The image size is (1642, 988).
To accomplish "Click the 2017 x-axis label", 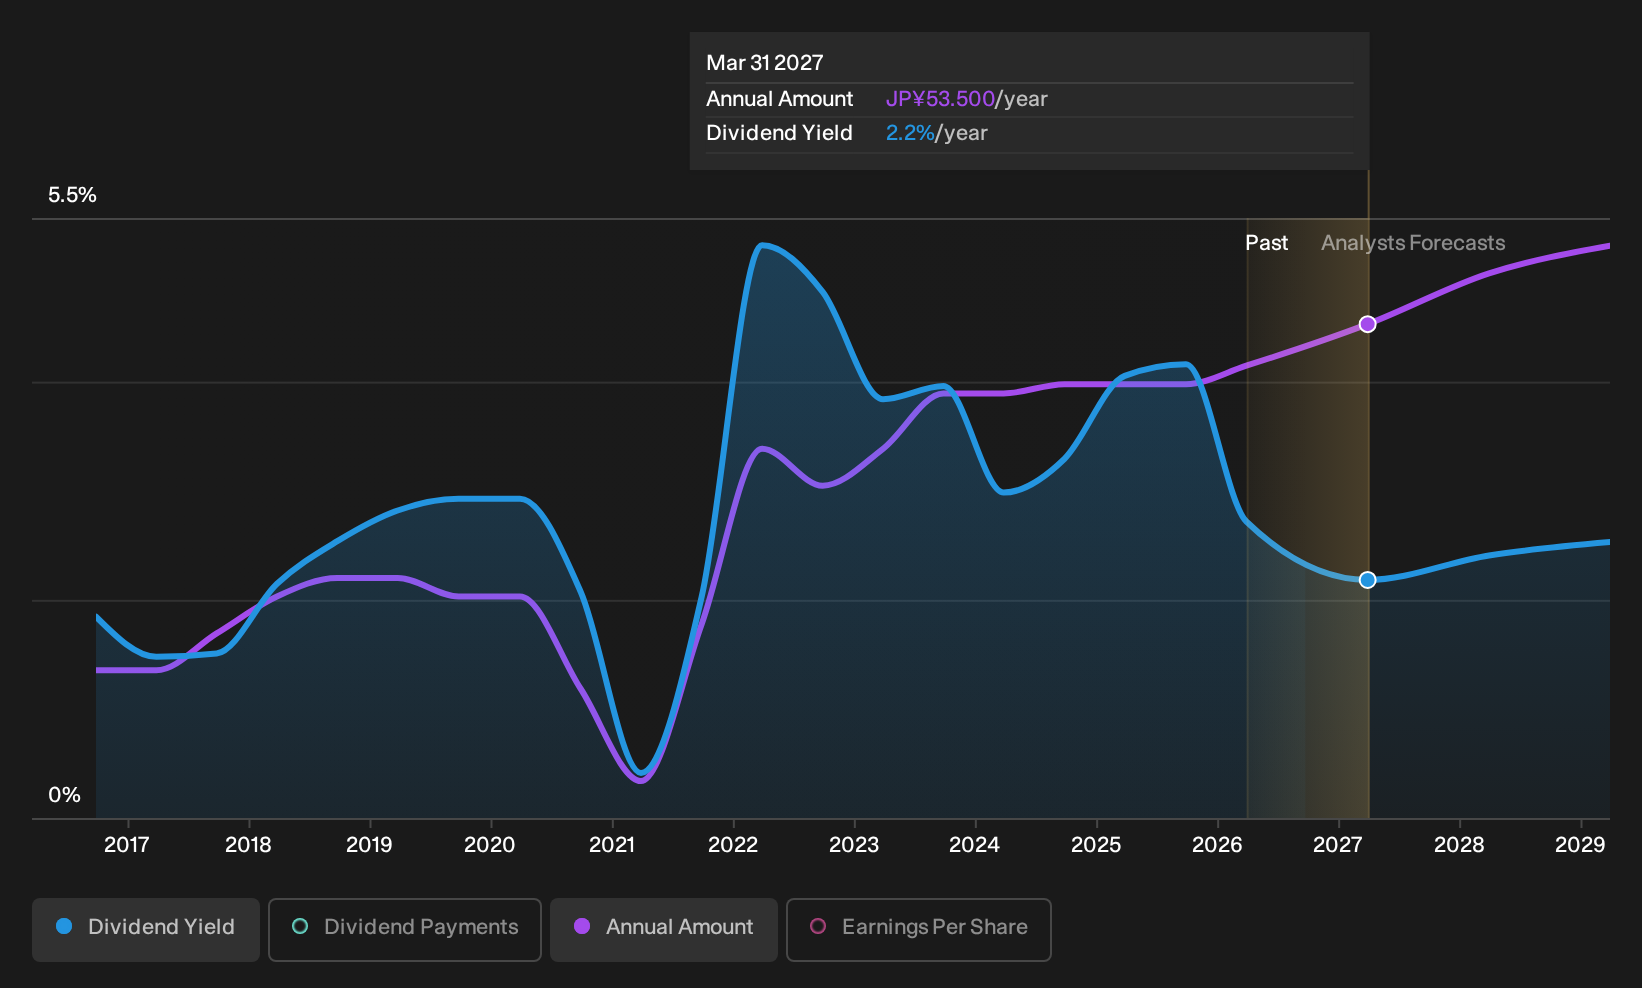I will click(x=127, y=845).
